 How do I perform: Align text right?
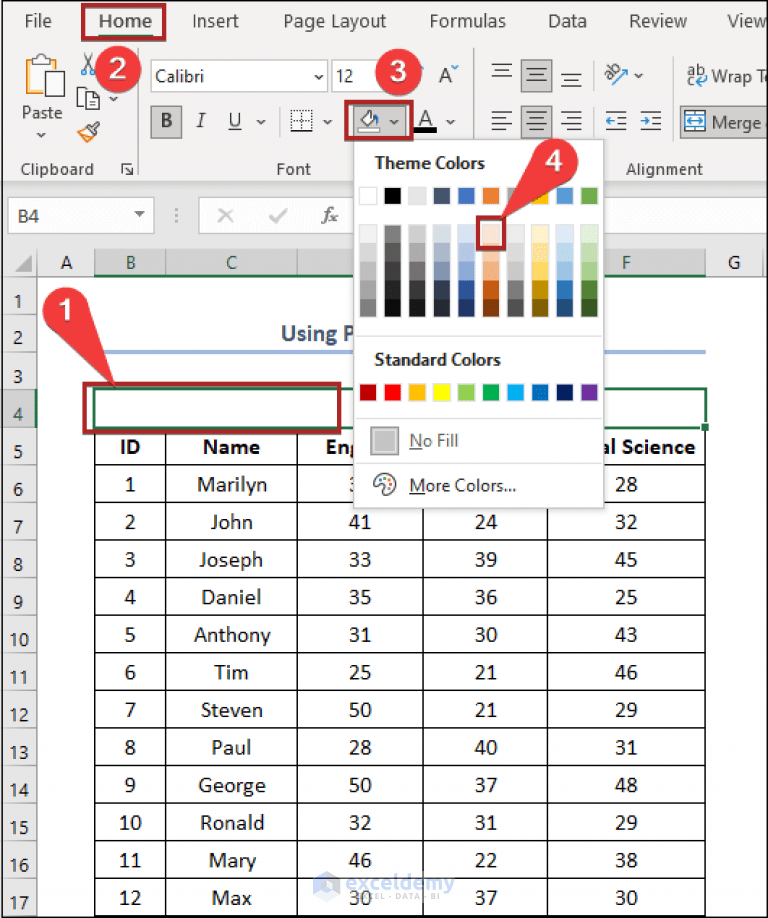(571, 121)
